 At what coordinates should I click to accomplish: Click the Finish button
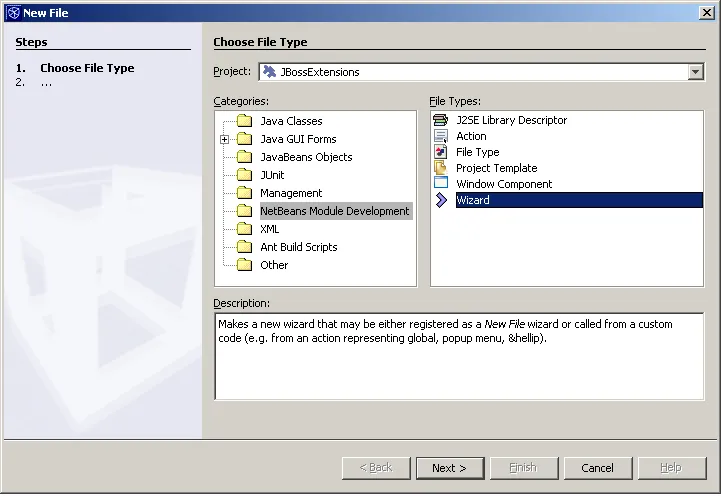pyautogui.click(x=524, y=468)
